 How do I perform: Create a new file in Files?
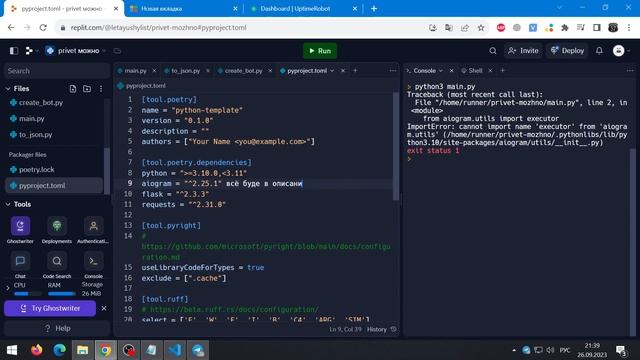coord(73,89)
